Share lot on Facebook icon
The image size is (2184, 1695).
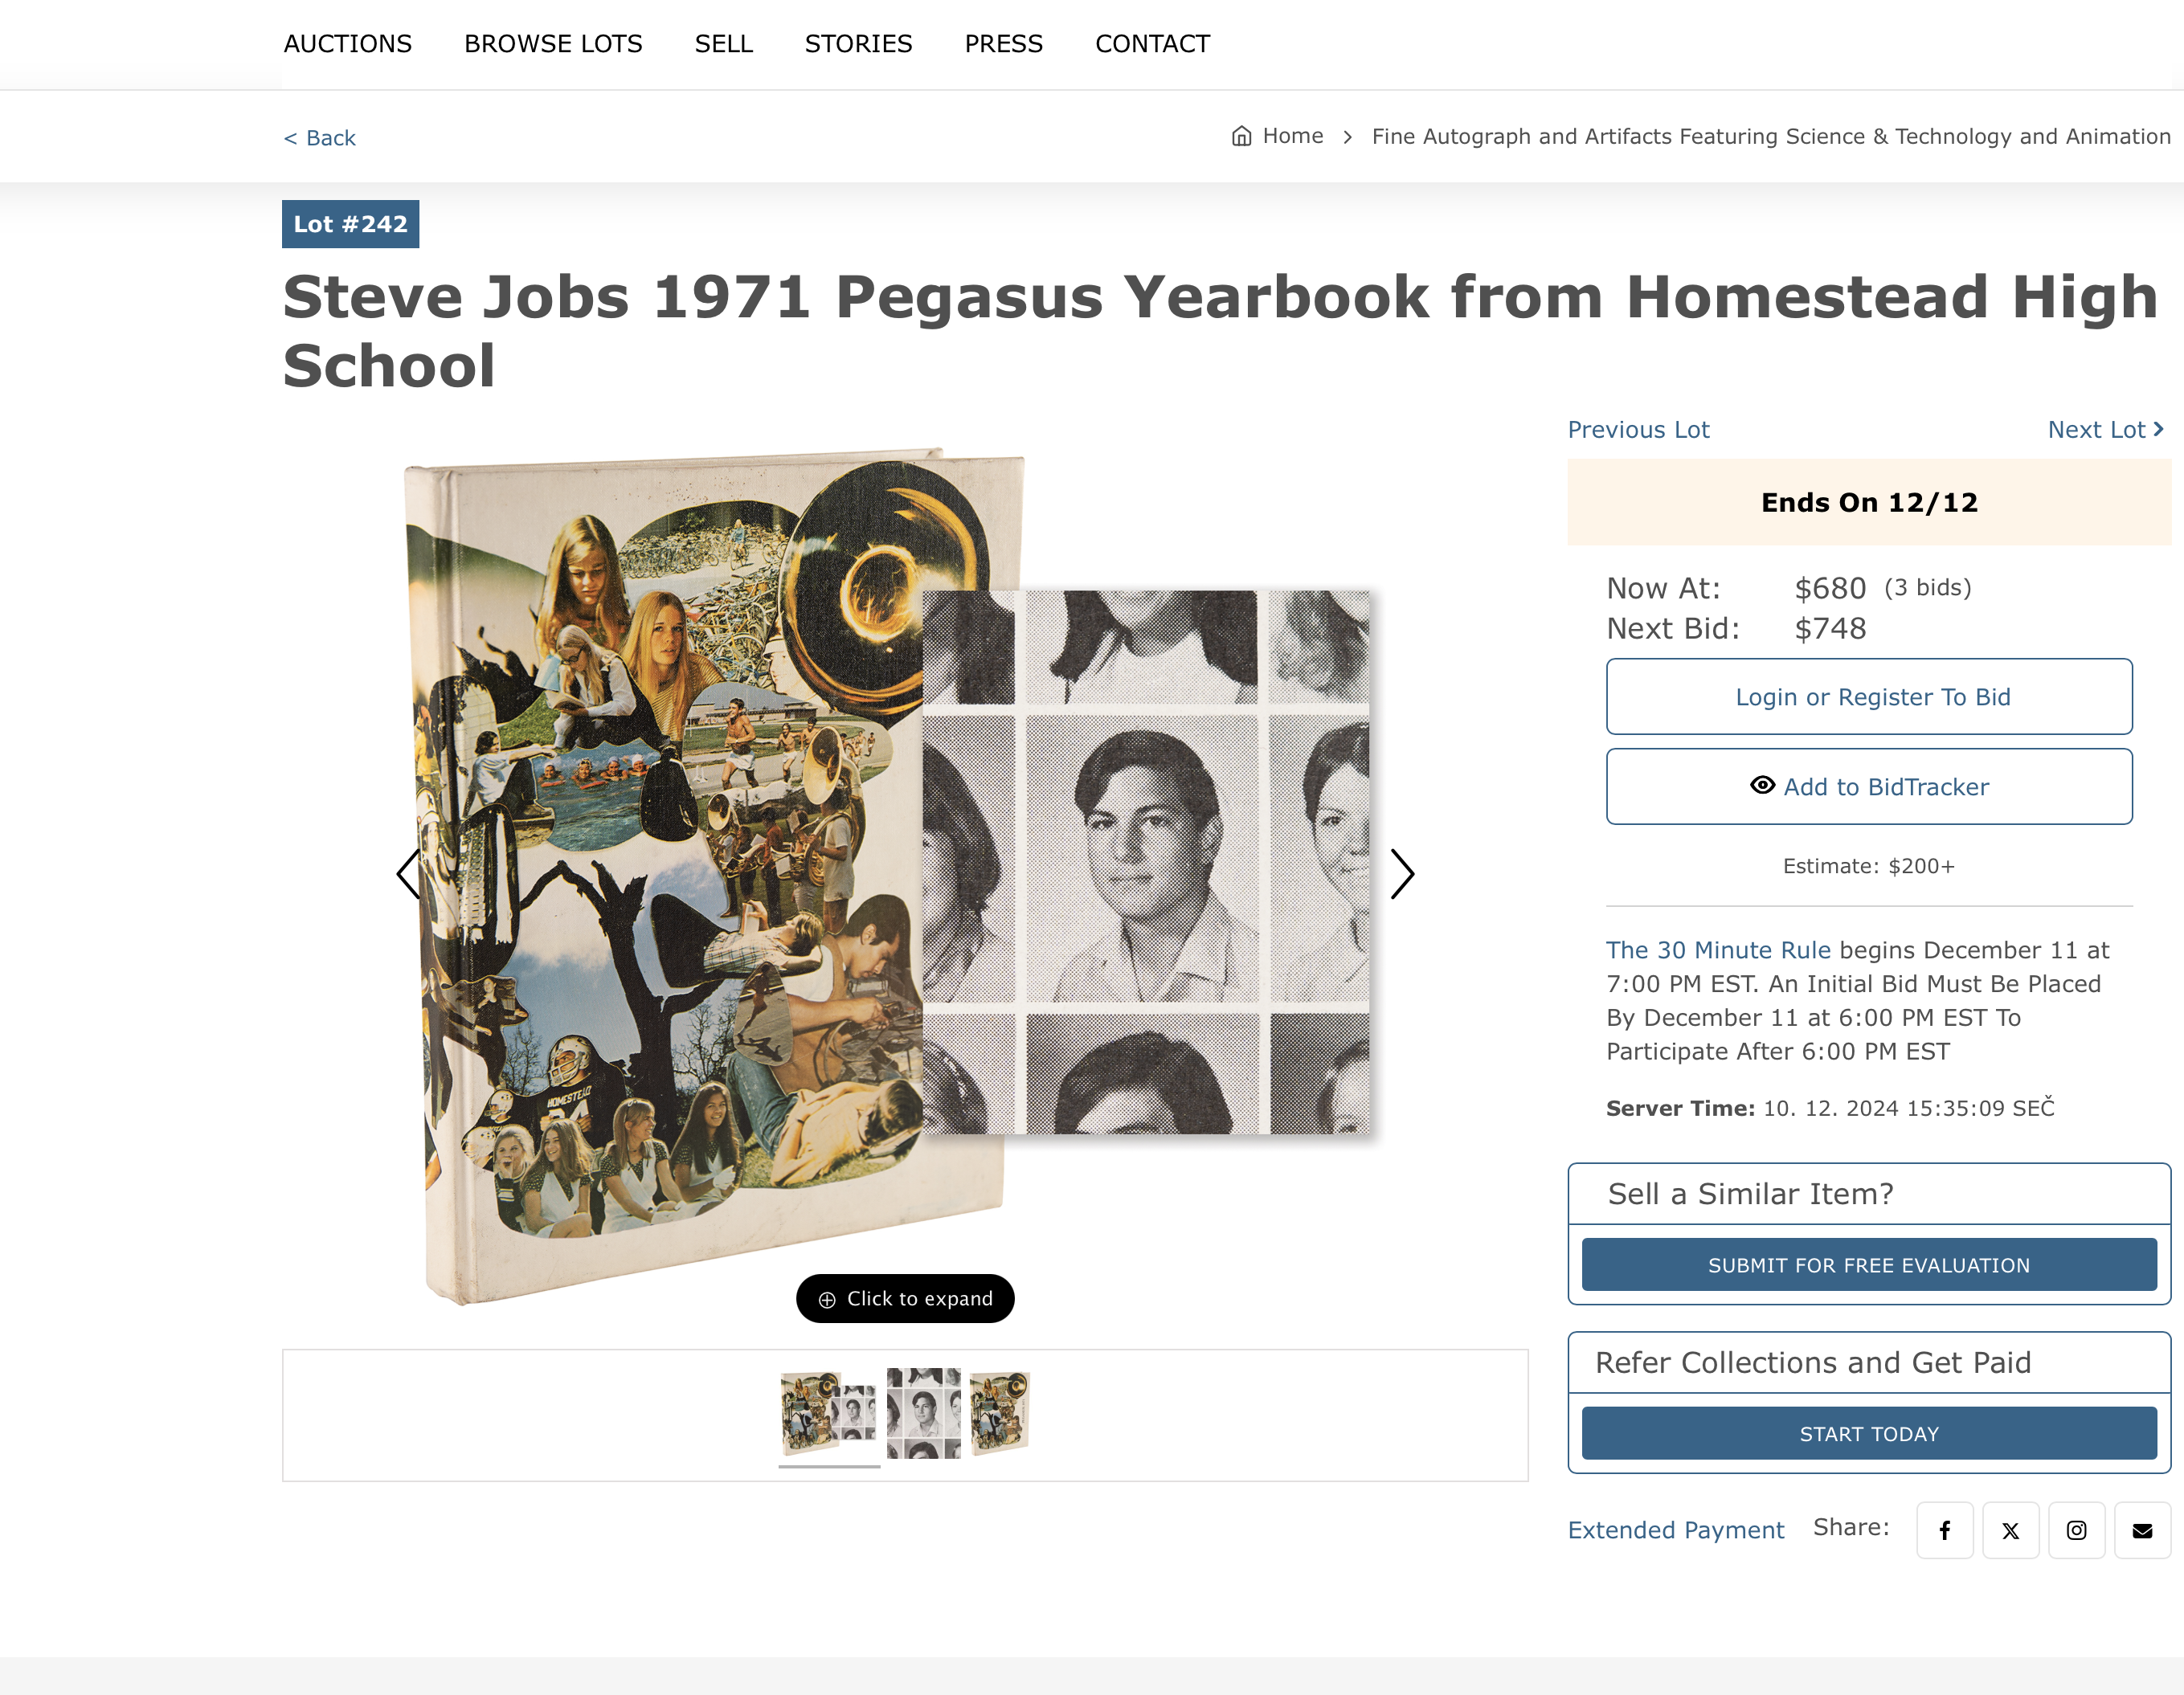coord(1944,1530)
